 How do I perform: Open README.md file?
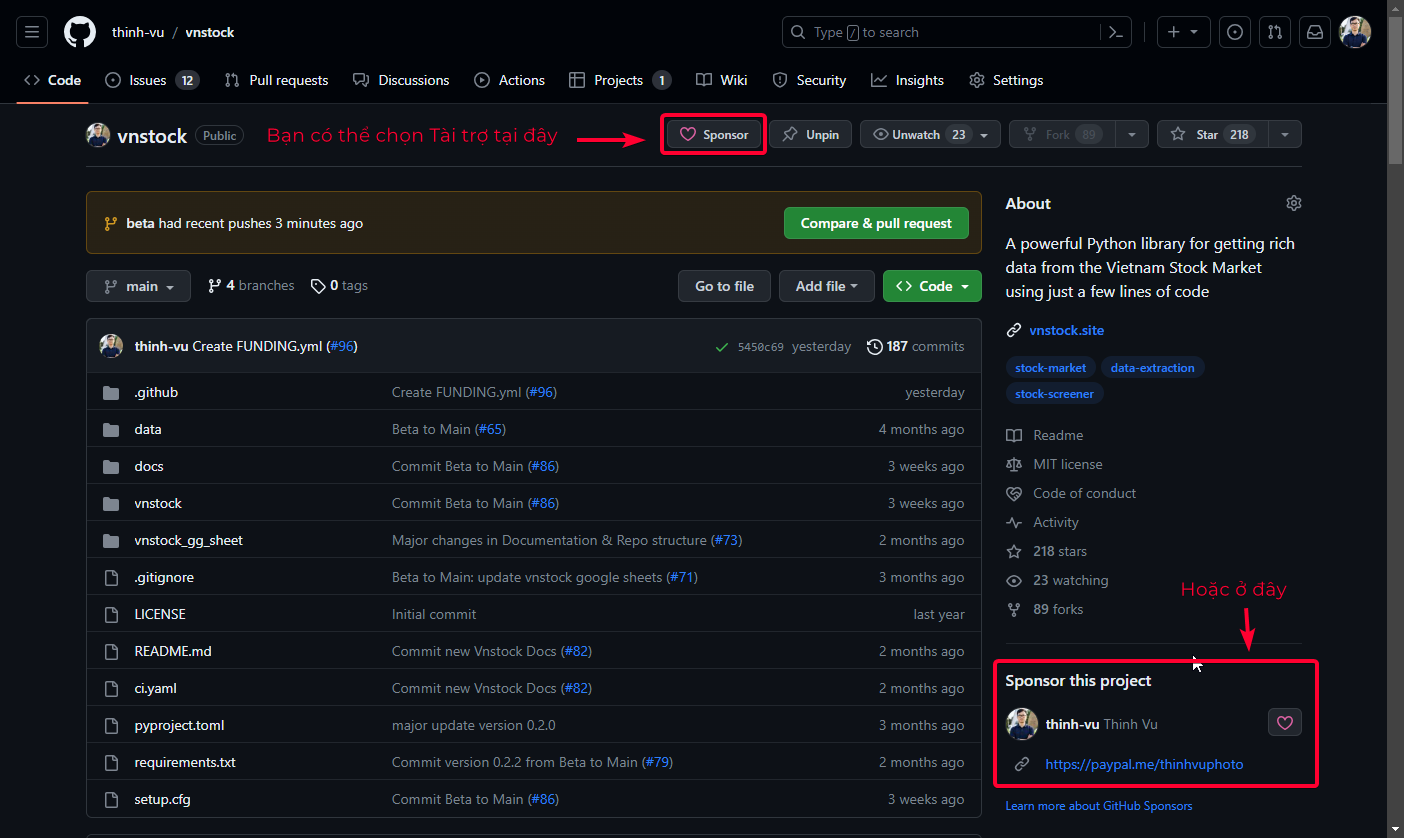click(173, 651)
